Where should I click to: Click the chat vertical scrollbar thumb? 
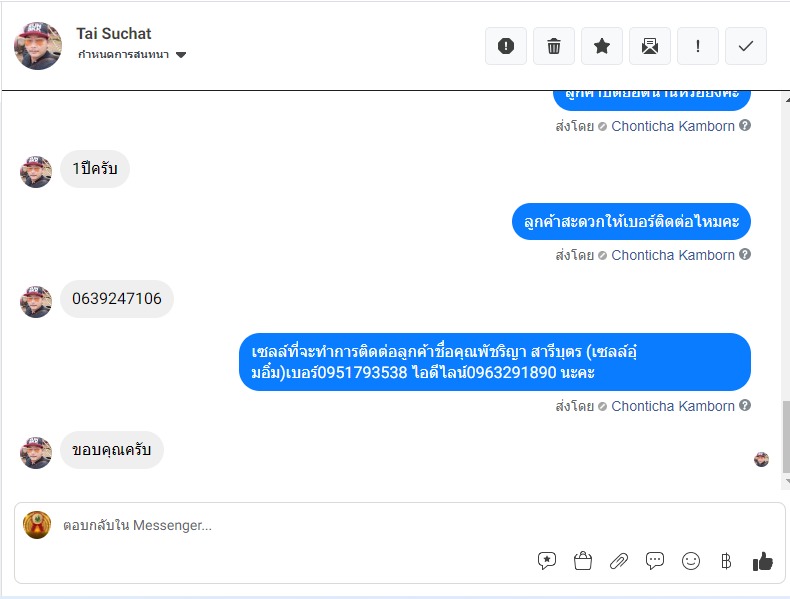(786, 437)
